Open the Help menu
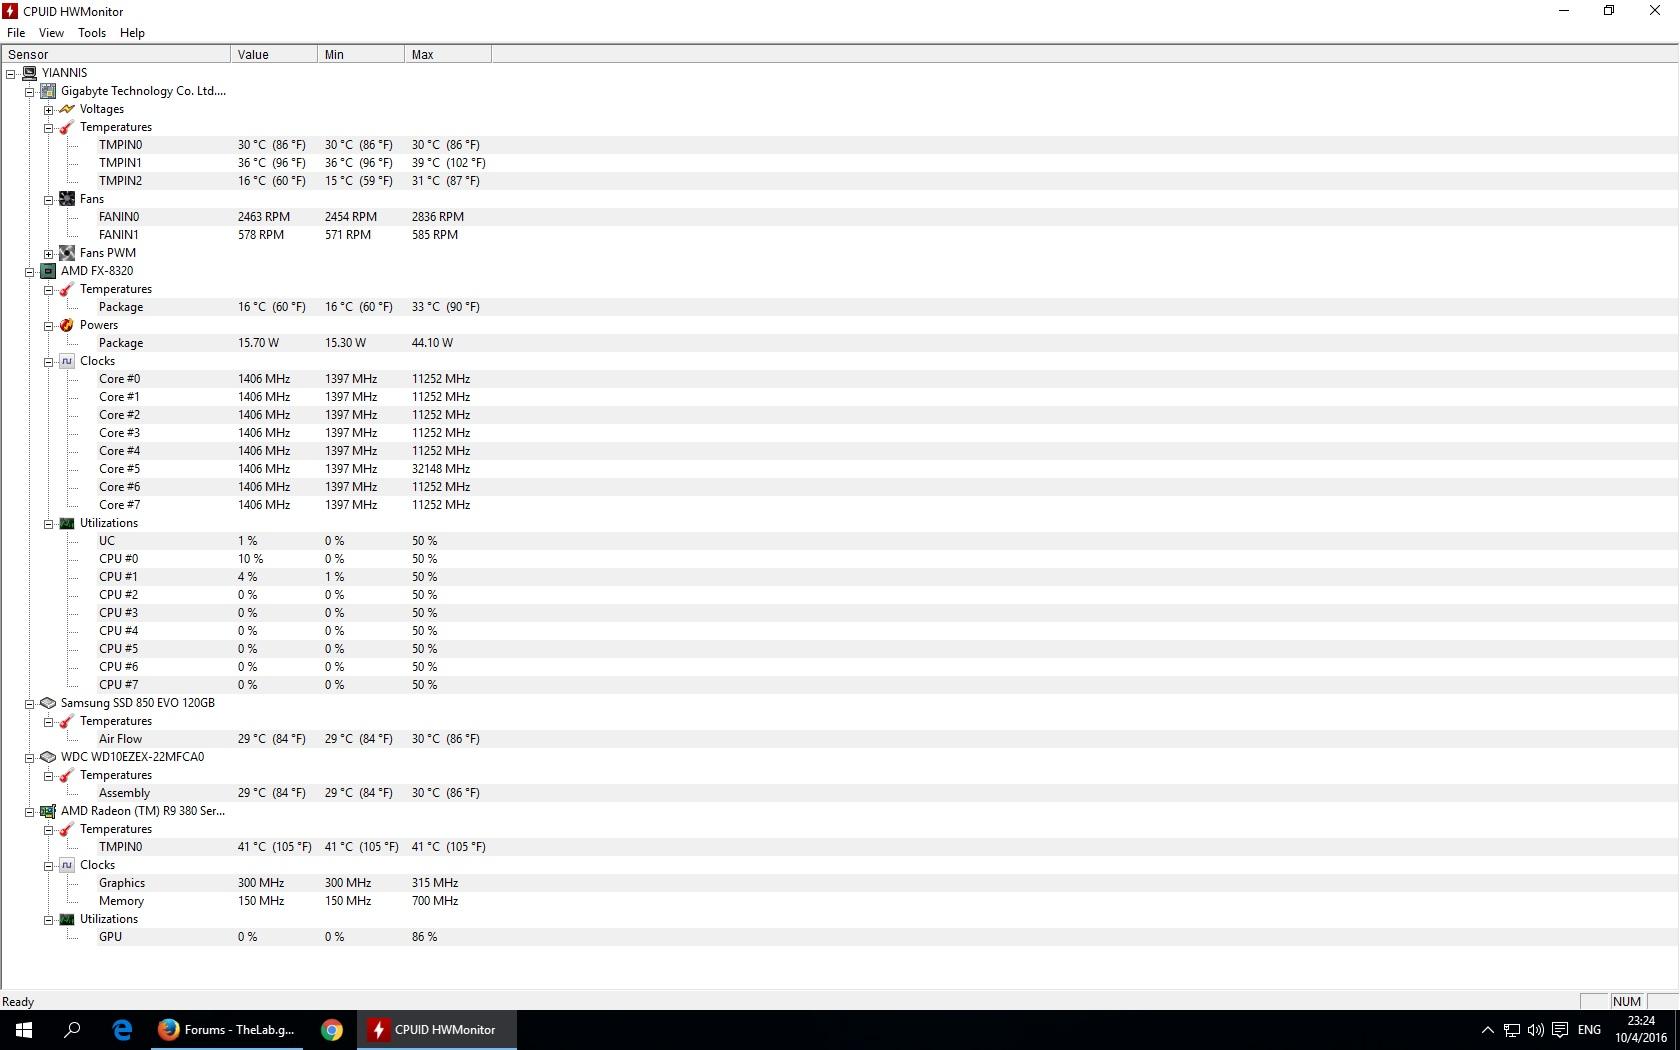1680x1050 pixels. click(132, 33)
